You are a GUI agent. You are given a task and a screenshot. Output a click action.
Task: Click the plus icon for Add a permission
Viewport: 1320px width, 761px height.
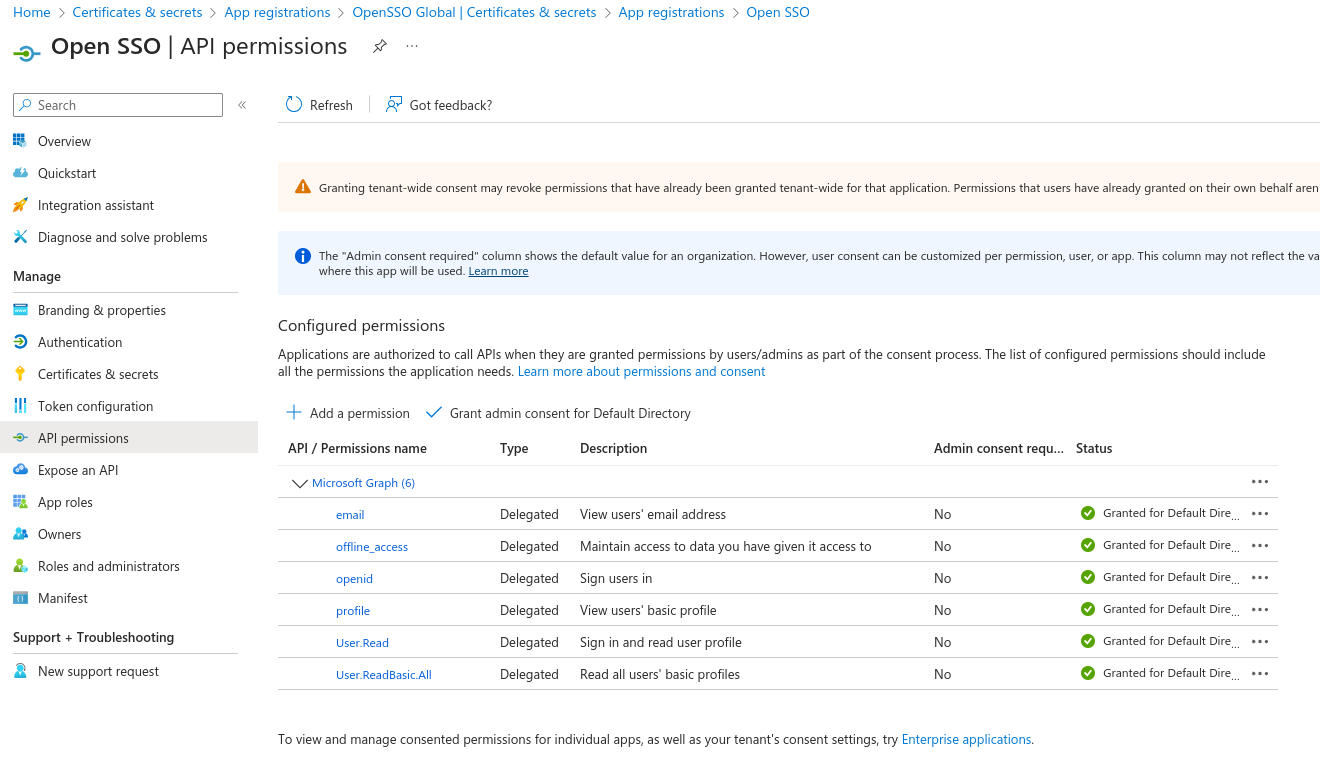coord(294,413)
